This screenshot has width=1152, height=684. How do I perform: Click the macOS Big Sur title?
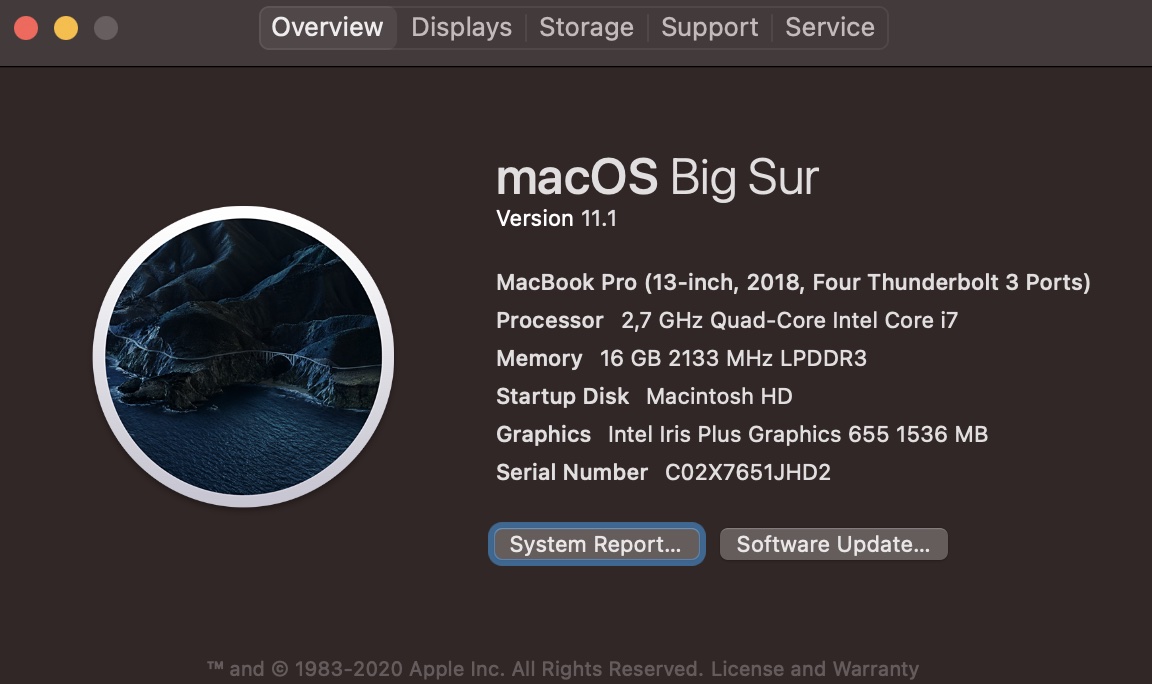point(657,178)
